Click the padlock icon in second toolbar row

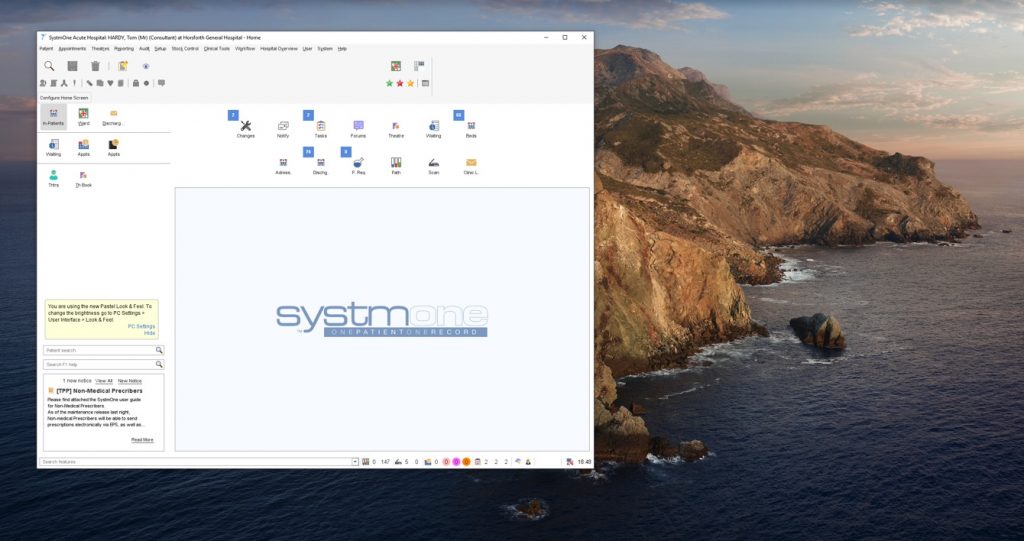coord(136,83)
